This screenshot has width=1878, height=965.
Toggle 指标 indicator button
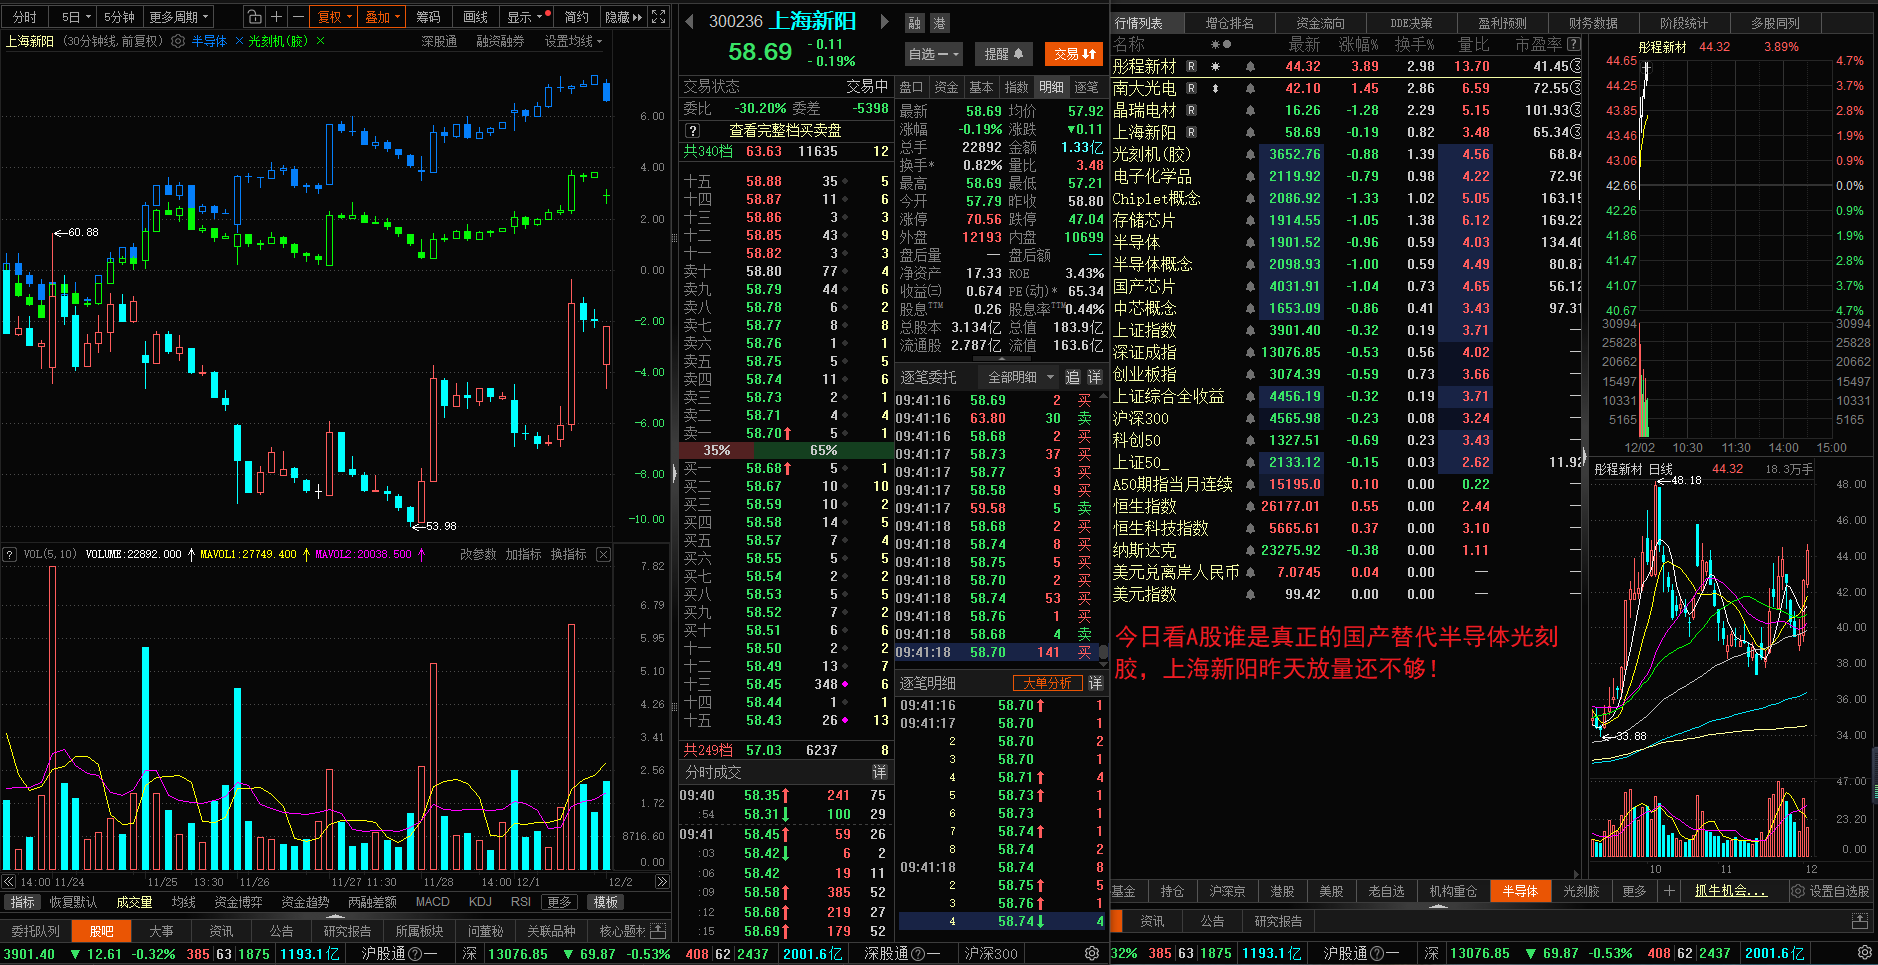pyautogui.click(x=22, y=902)
